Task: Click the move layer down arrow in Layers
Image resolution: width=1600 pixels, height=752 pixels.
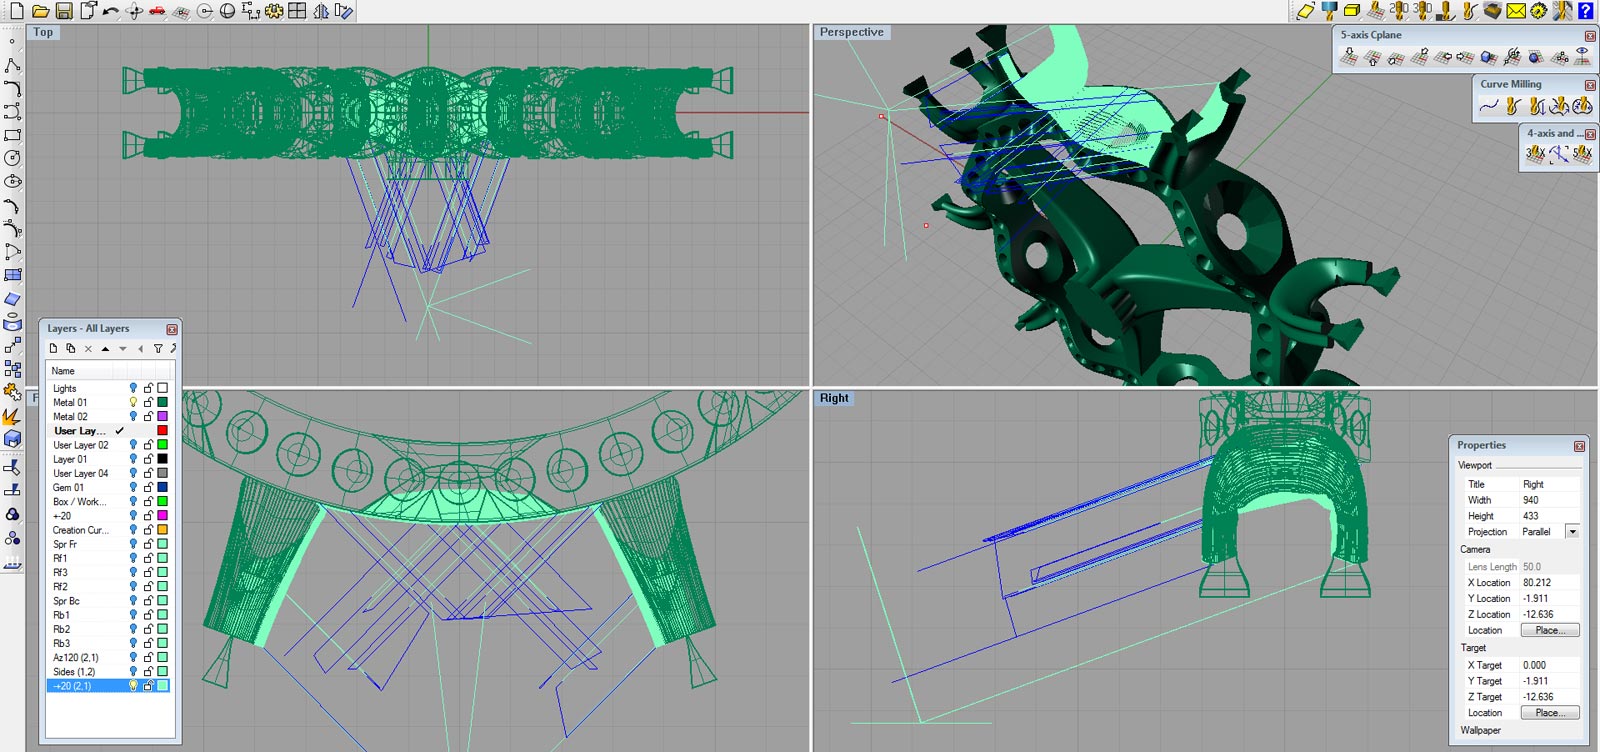Action: [123, 349]
